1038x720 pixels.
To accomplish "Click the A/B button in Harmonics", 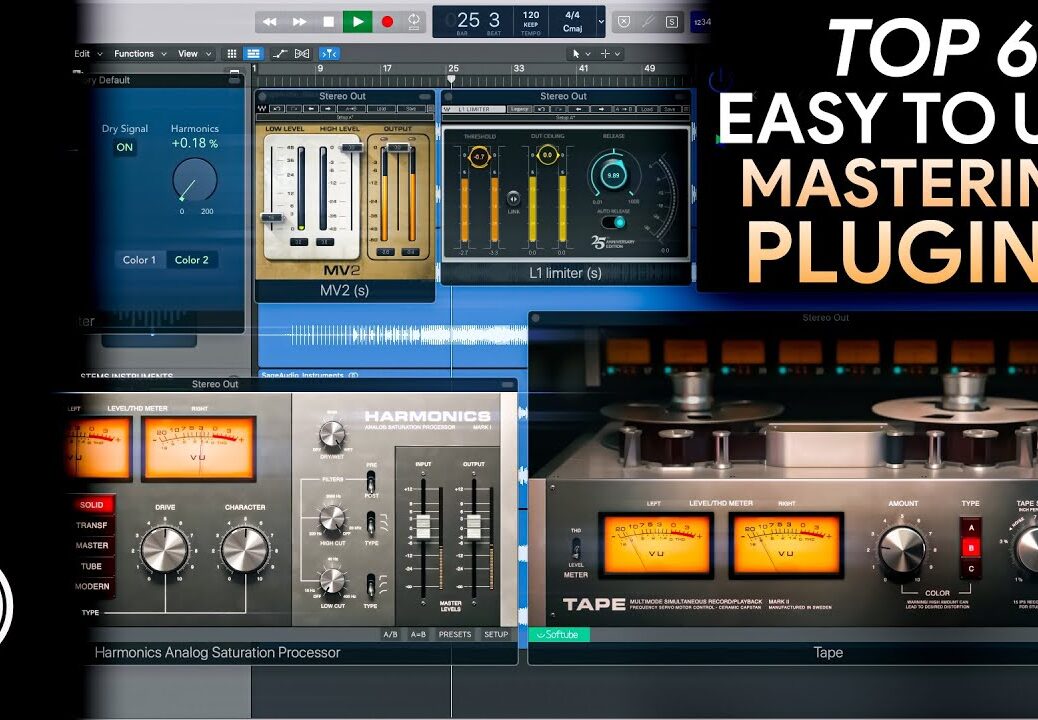I will (391, 634).
